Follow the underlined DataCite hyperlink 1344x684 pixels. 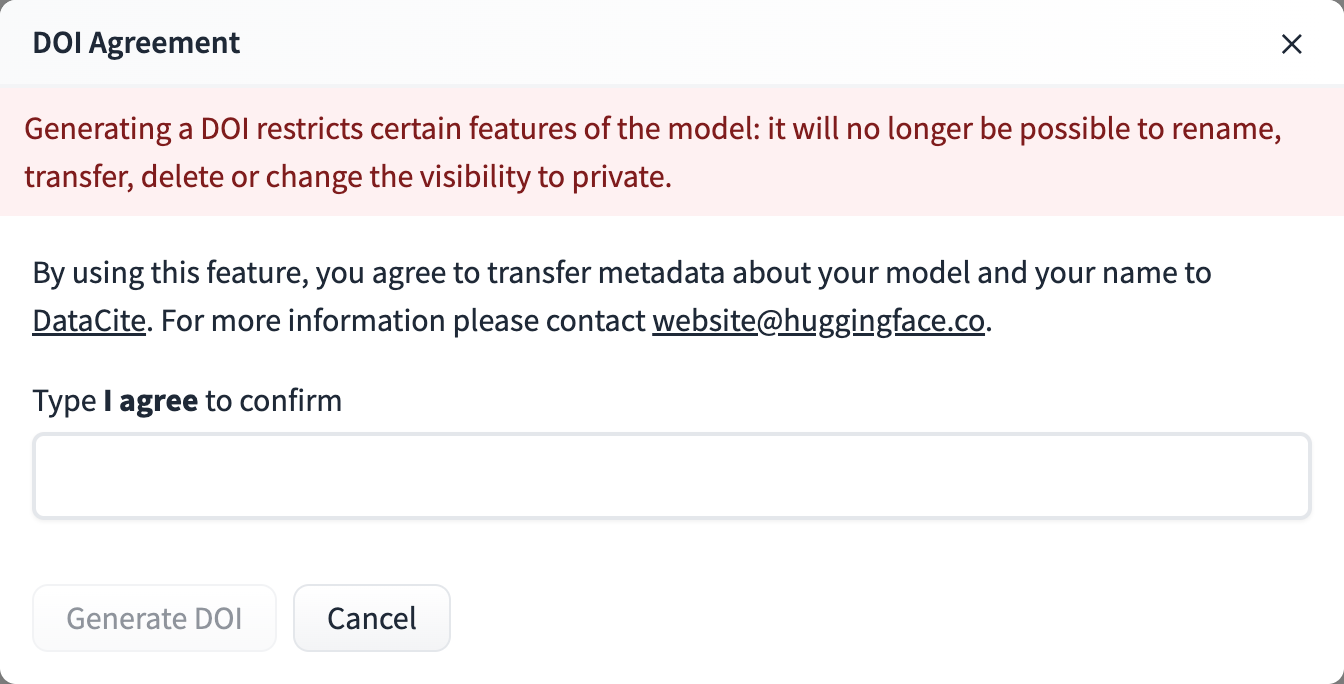click(x=89, y=322)
